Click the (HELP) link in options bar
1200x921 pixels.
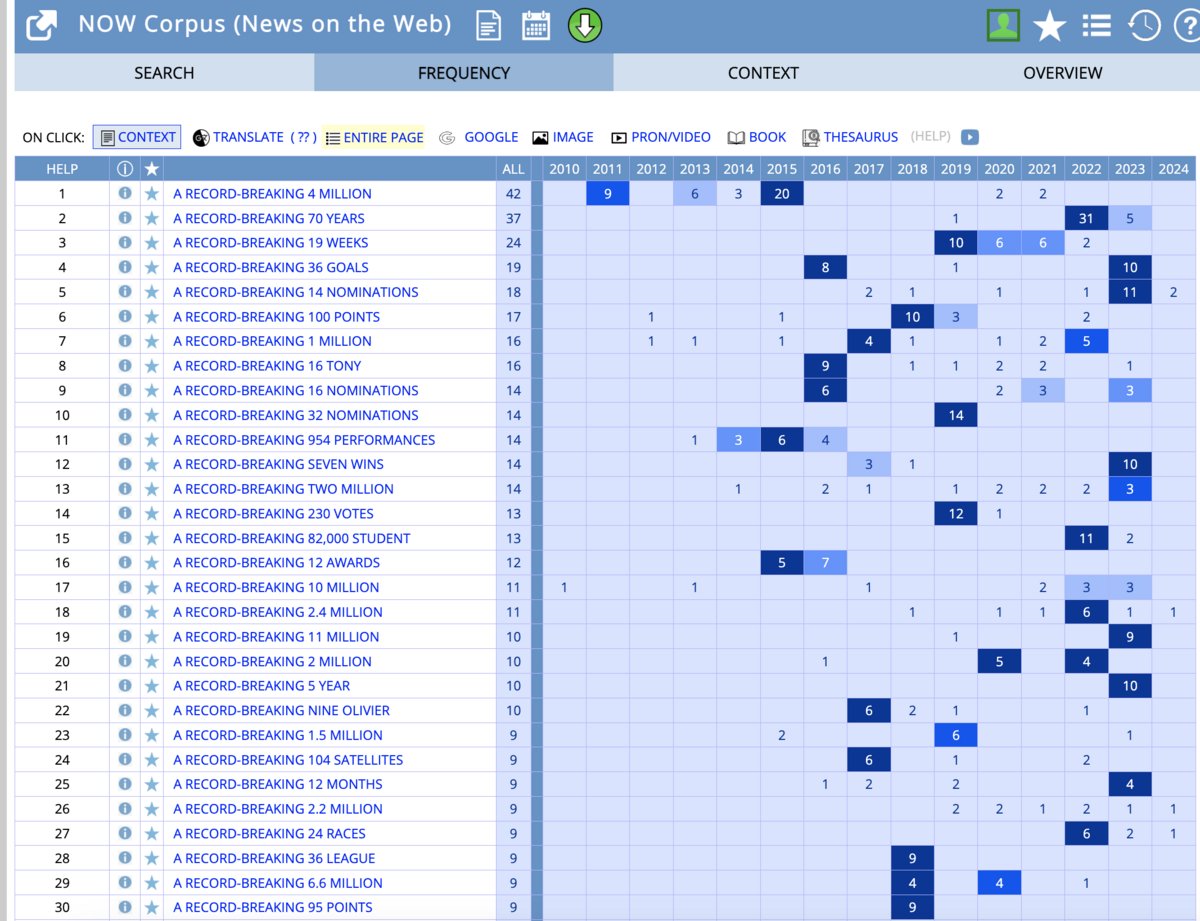930,137
